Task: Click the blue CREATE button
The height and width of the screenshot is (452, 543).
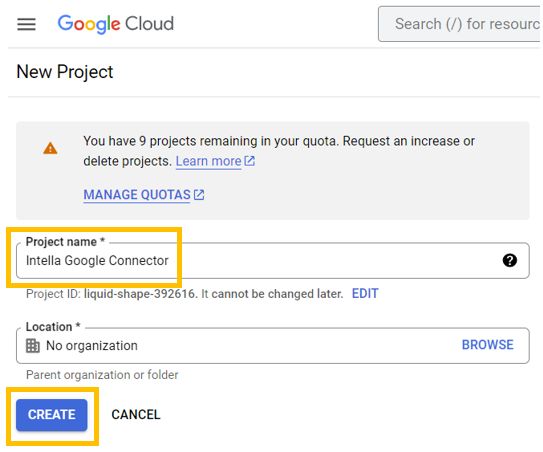Action: pyautogui.click(x=52, y=415)
